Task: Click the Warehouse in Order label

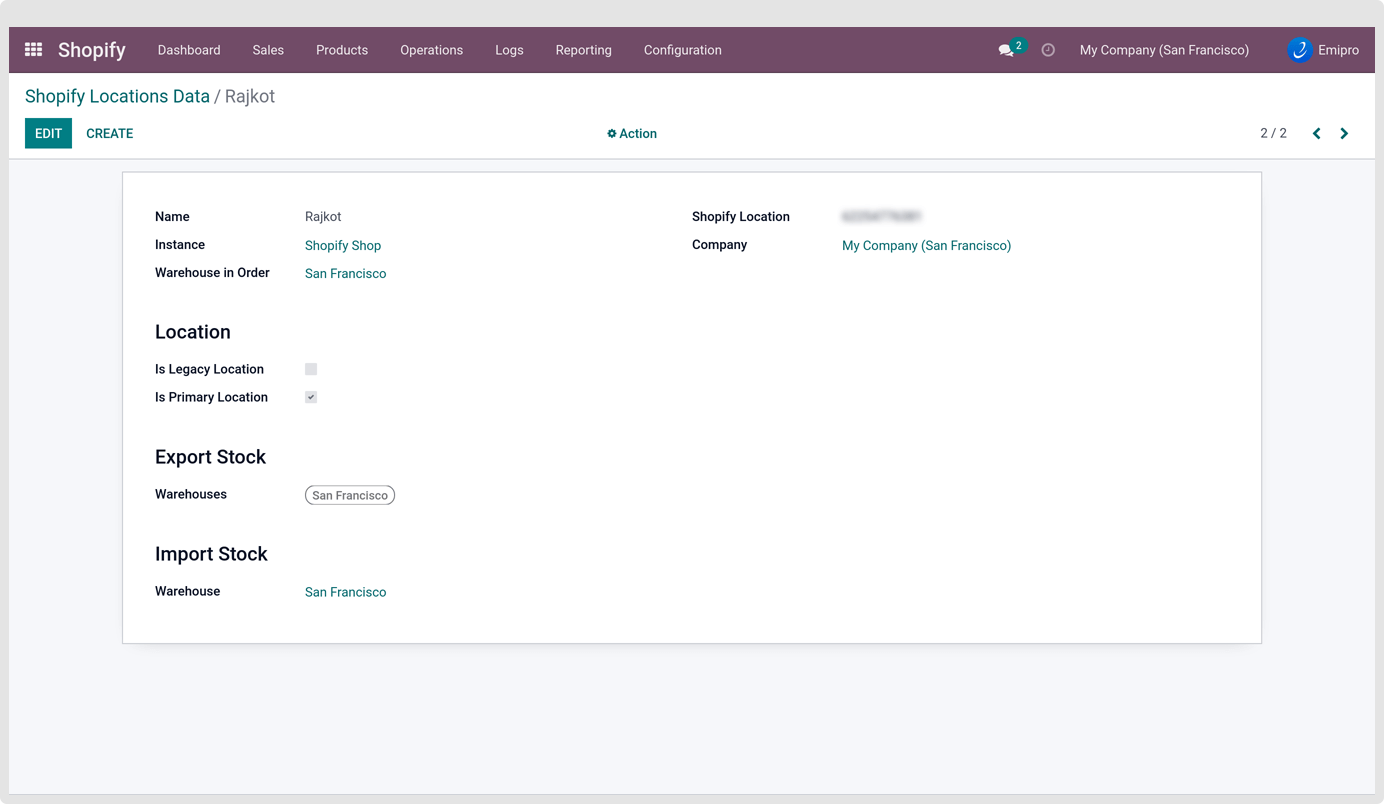Action: [212, 272]
